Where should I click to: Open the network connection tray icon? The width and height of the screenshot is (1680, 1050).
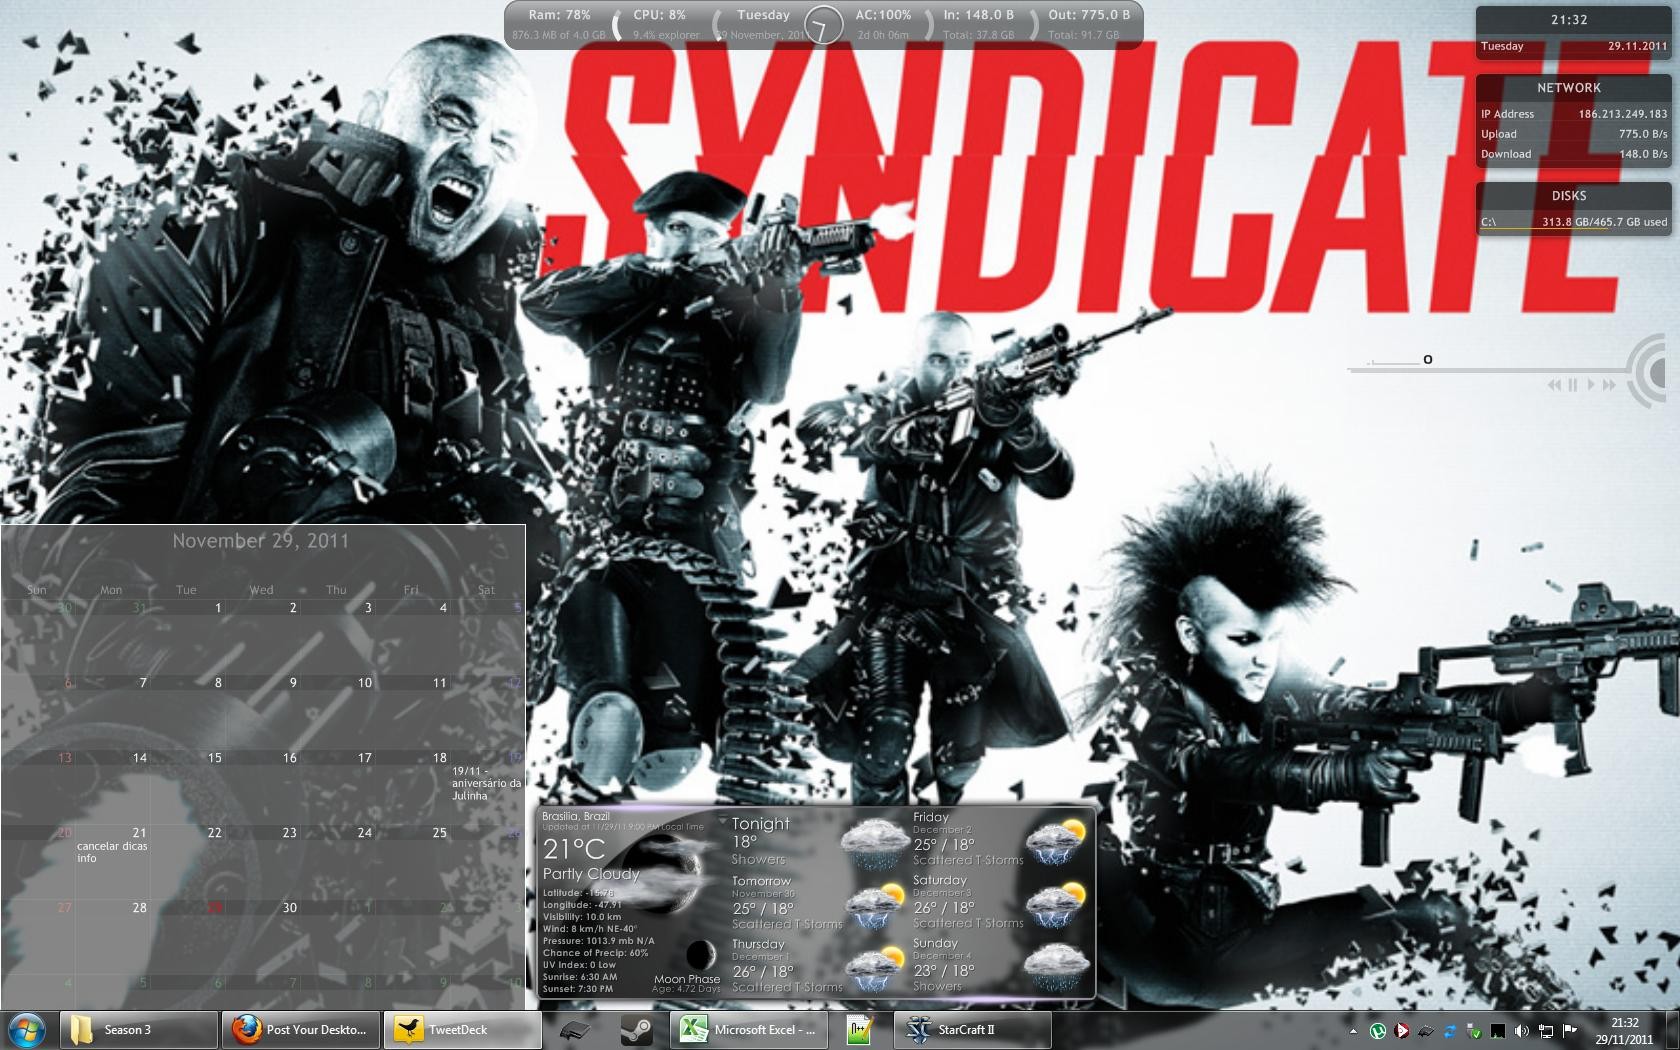click(x=1545, y=1031)
